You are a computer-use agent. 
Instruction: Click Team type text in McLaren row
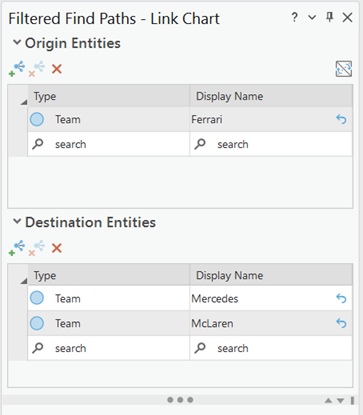pyautogui.click(x=68, y=323)
